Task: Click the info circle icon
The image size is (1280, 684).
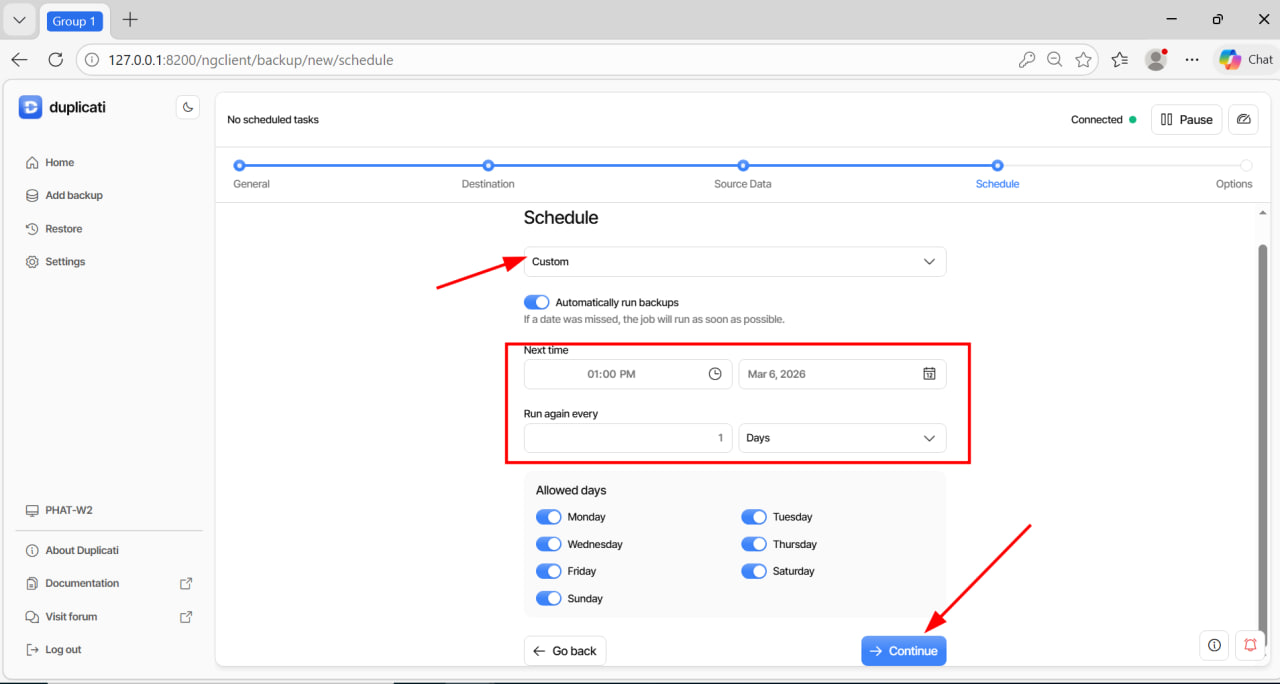Action: (x=1214, y=645)
